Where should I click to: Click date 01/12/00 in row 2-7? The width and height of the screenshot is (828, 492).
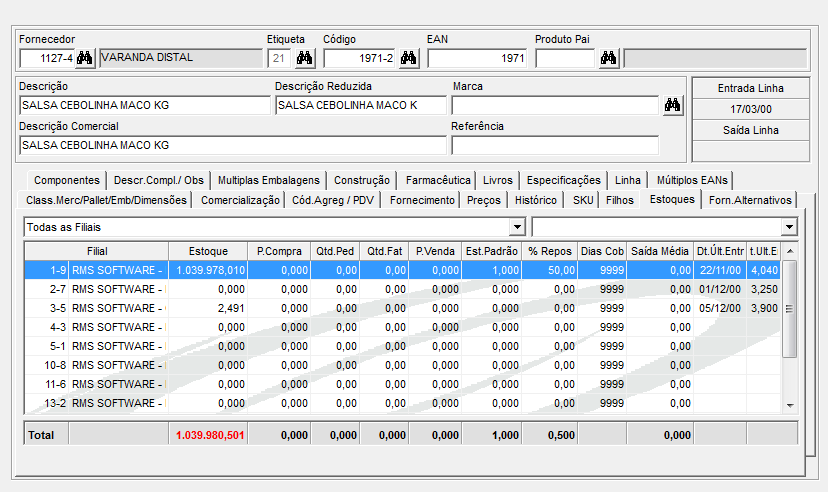[720, 289]
